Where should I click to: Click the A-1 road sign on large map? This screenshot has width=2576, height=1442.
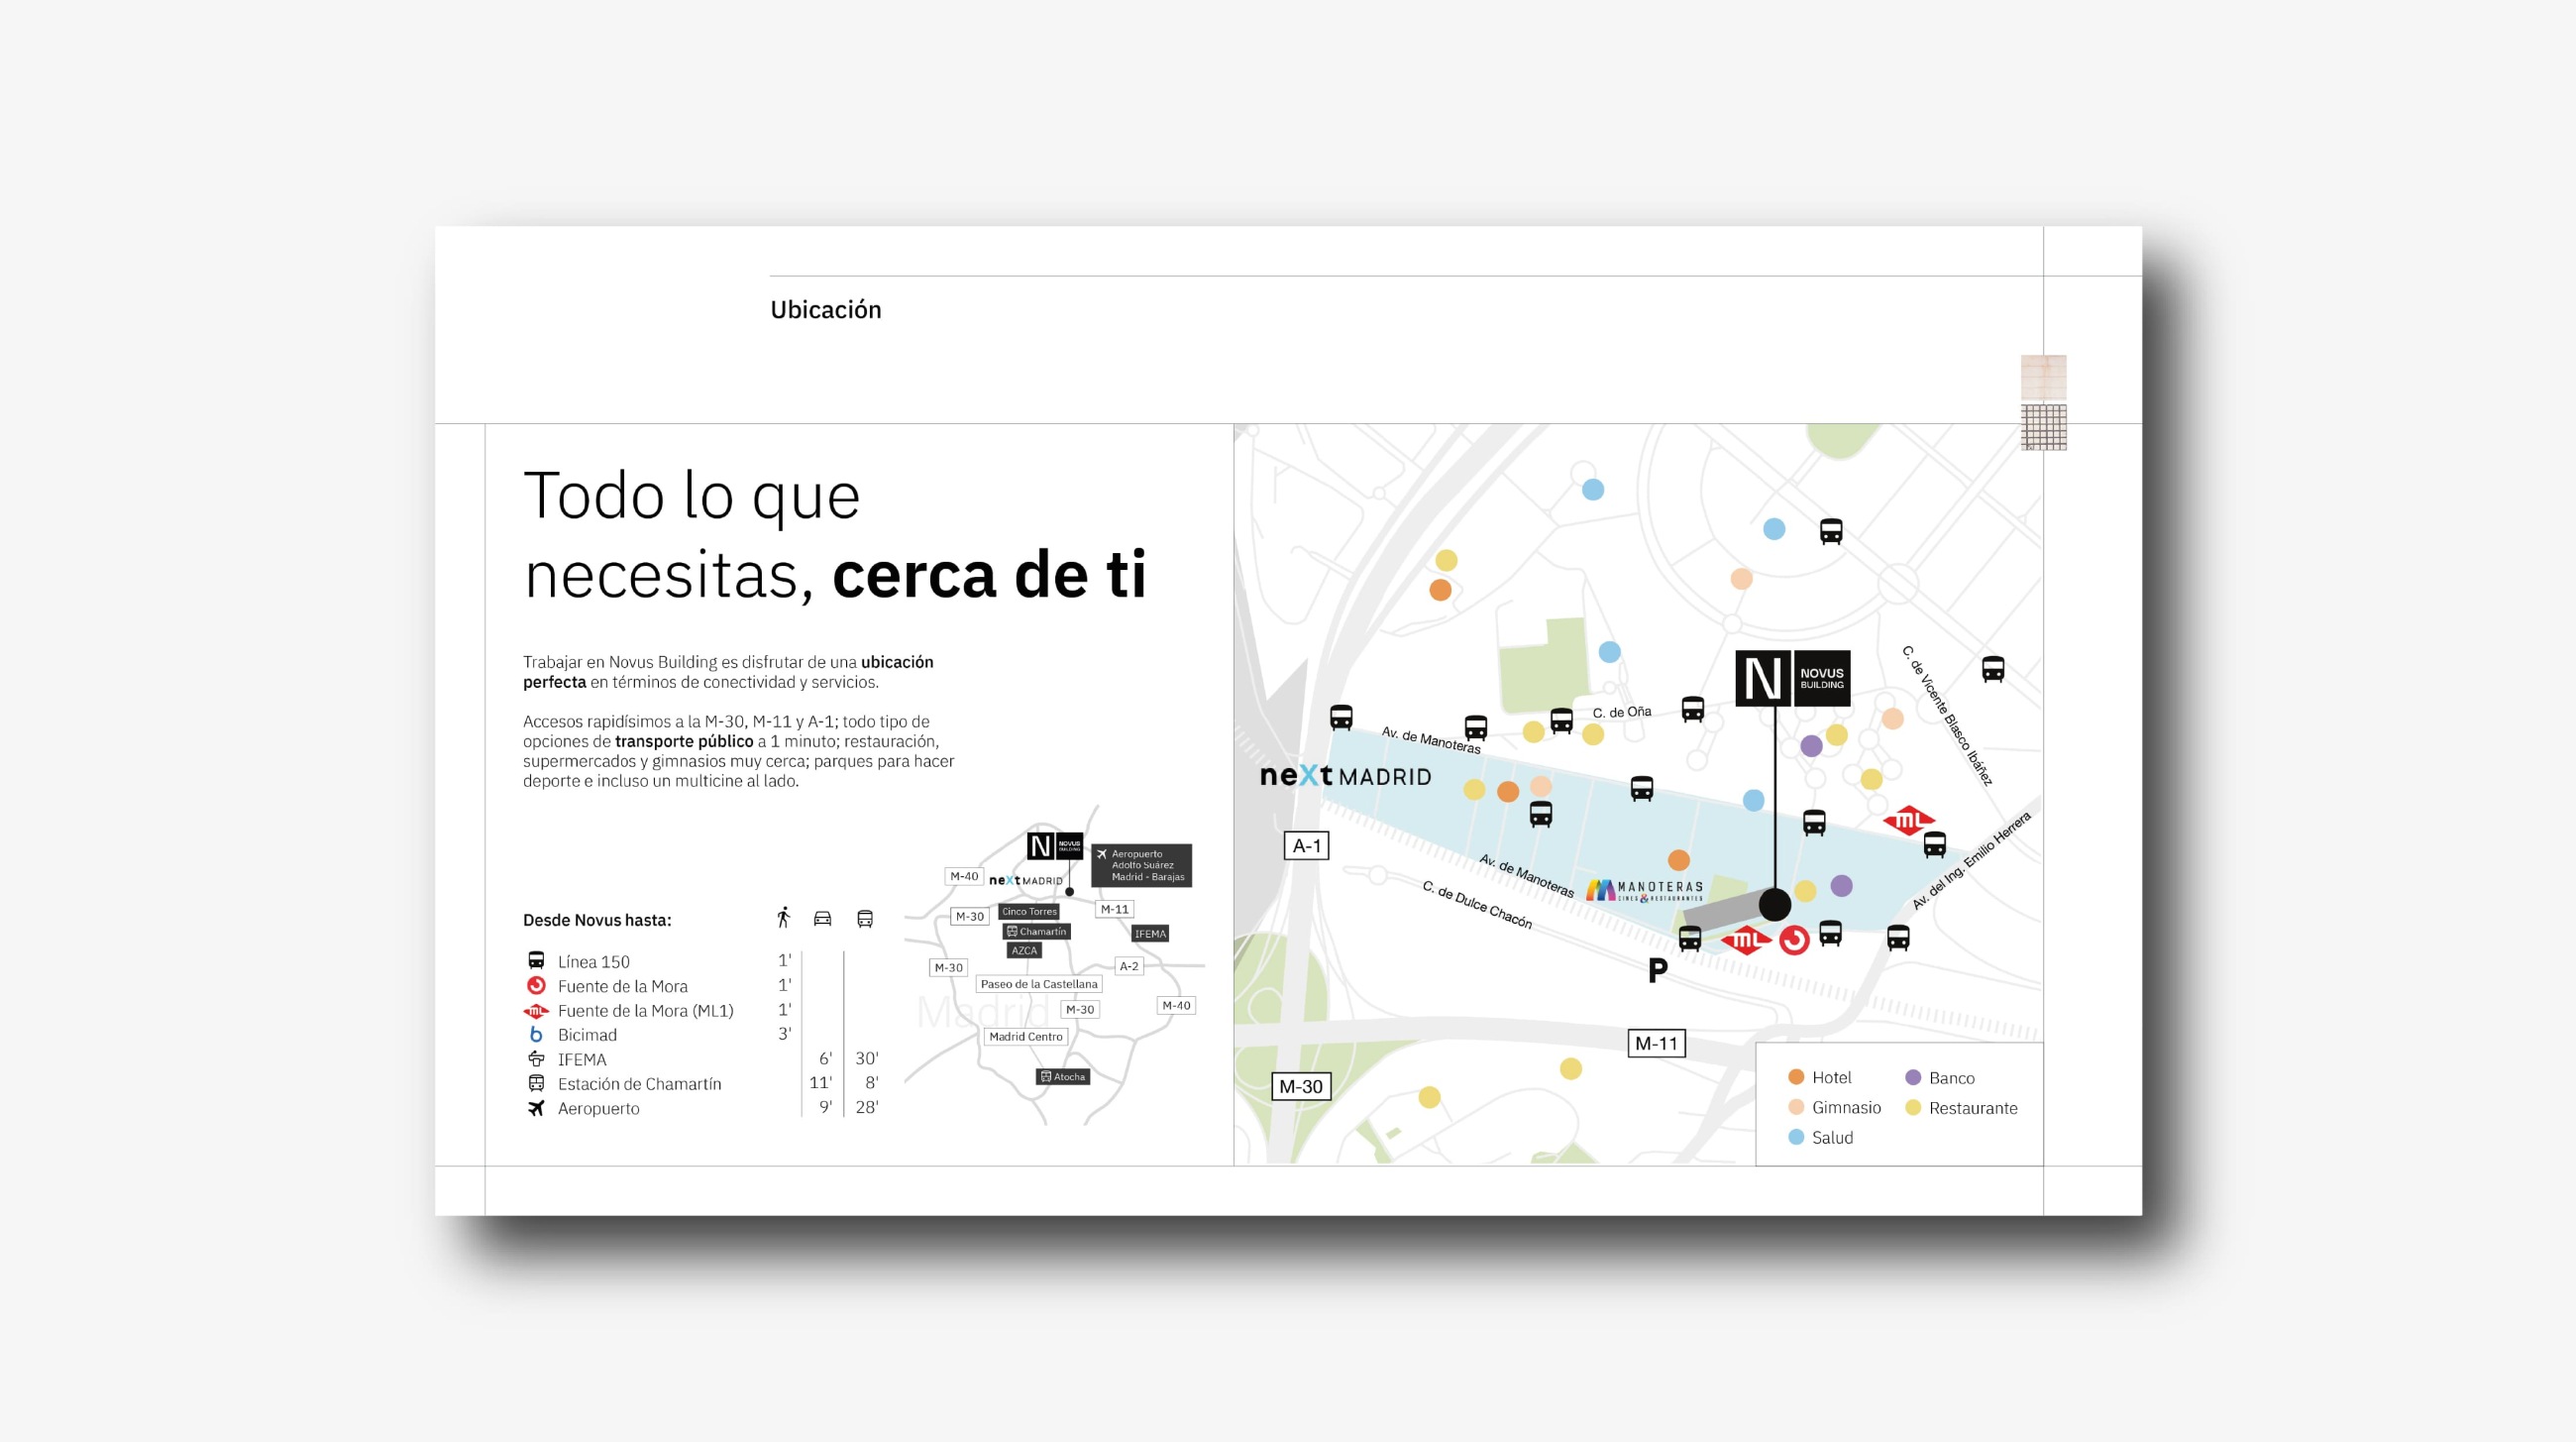[1306, 846]
